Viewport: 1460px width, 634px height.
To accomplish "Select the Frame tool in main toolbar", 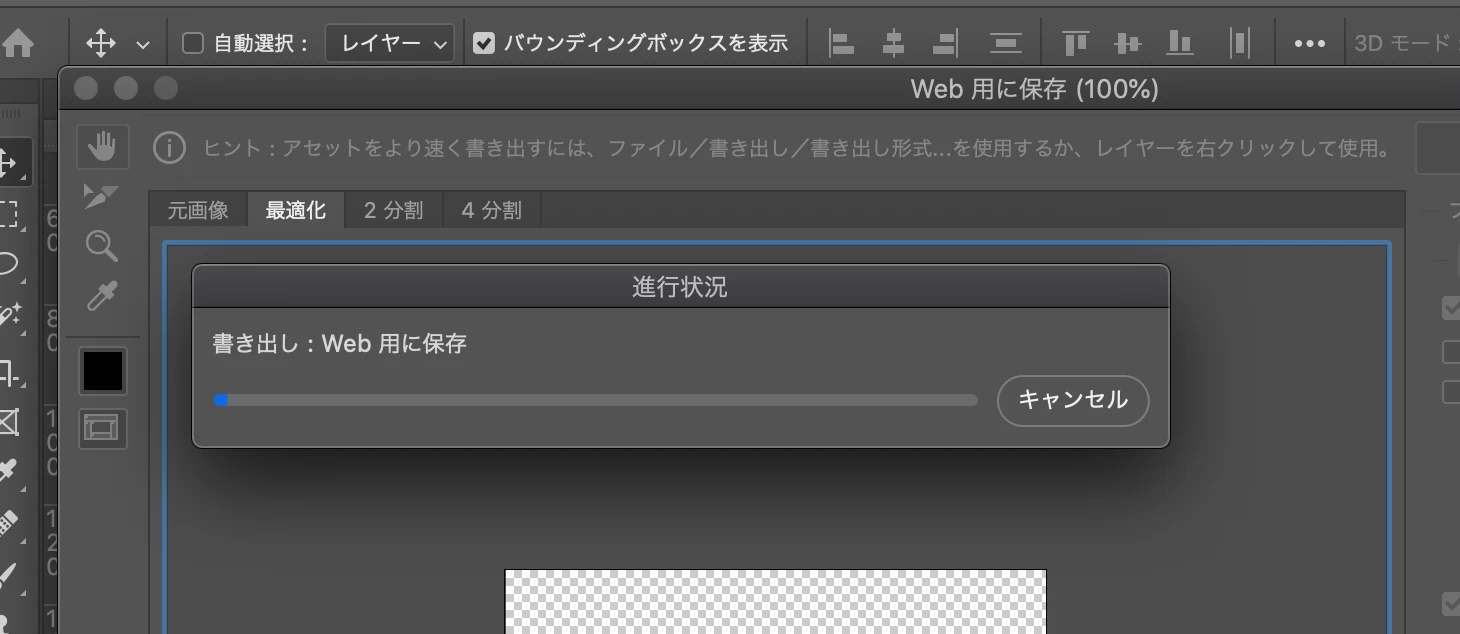I will click(8, 422).
